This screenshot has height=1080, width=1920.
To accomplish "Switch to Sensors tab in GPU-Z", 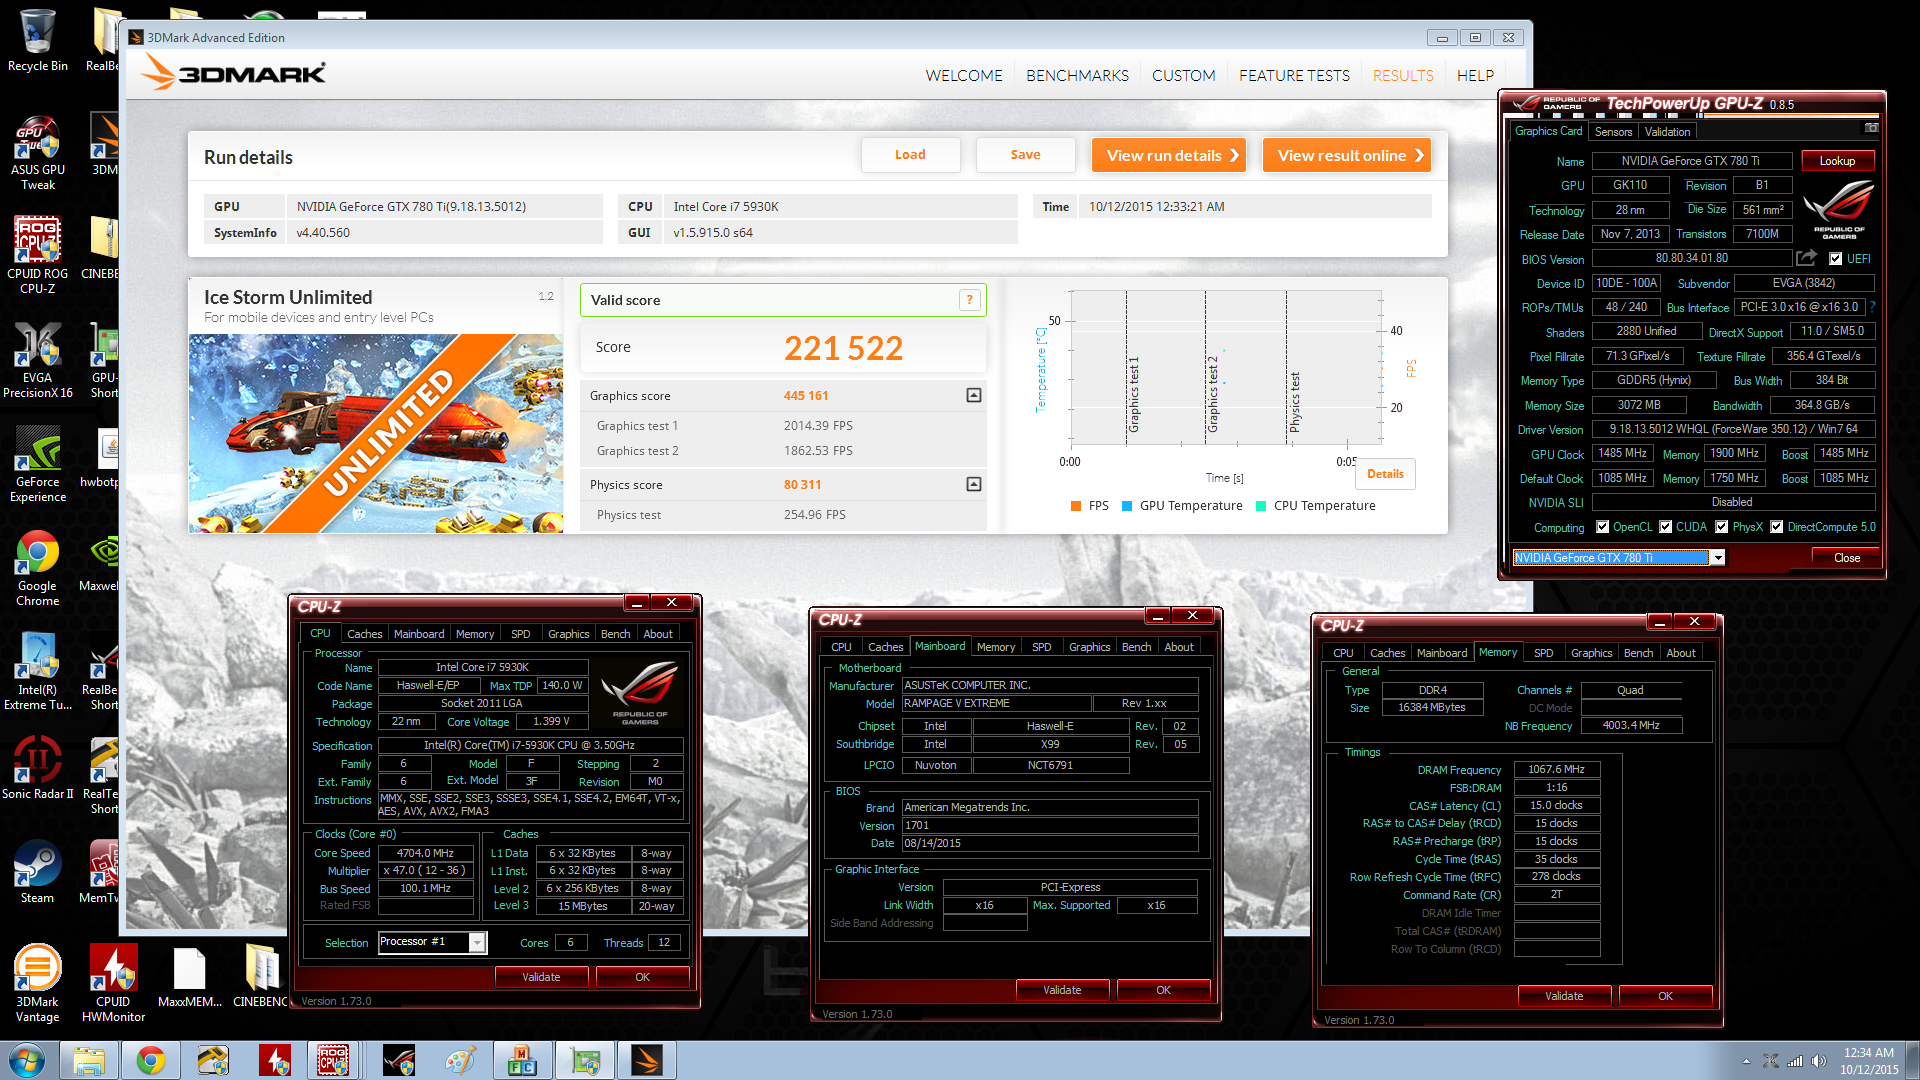I will [x=1613, y=132].
